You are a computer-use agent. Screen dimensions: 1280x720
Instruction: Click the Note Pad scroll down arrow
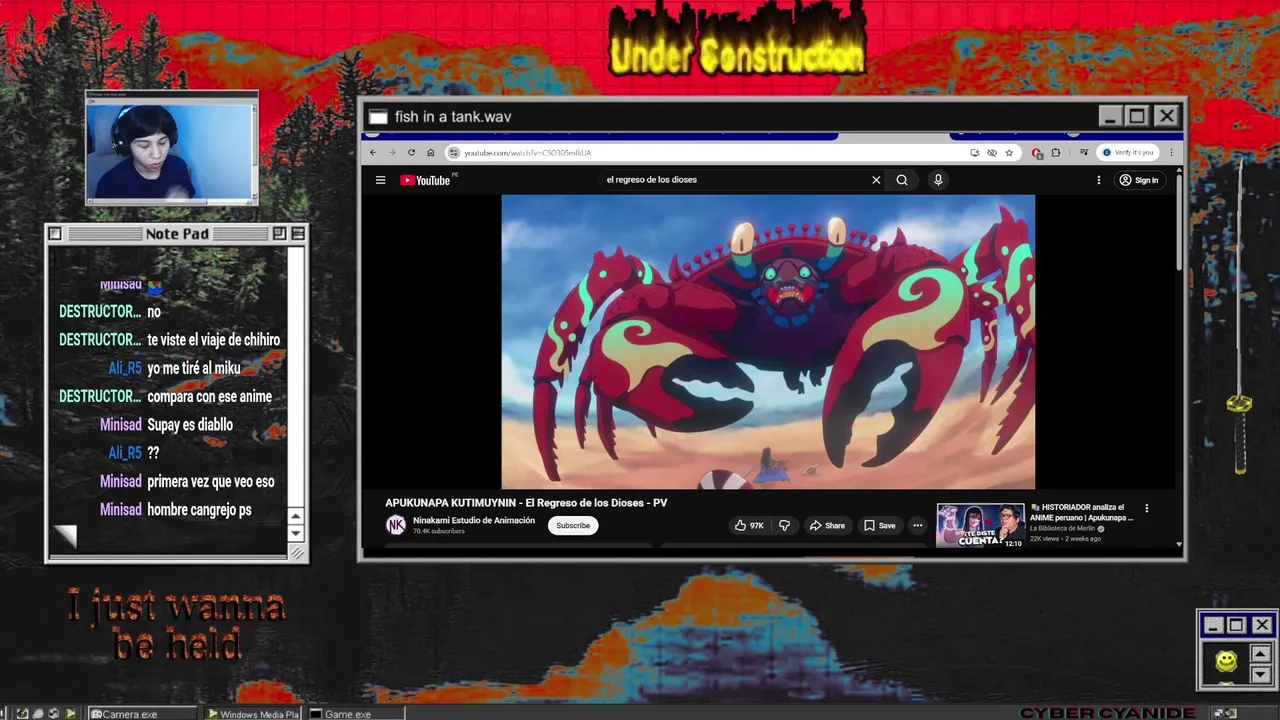[295, 533]
